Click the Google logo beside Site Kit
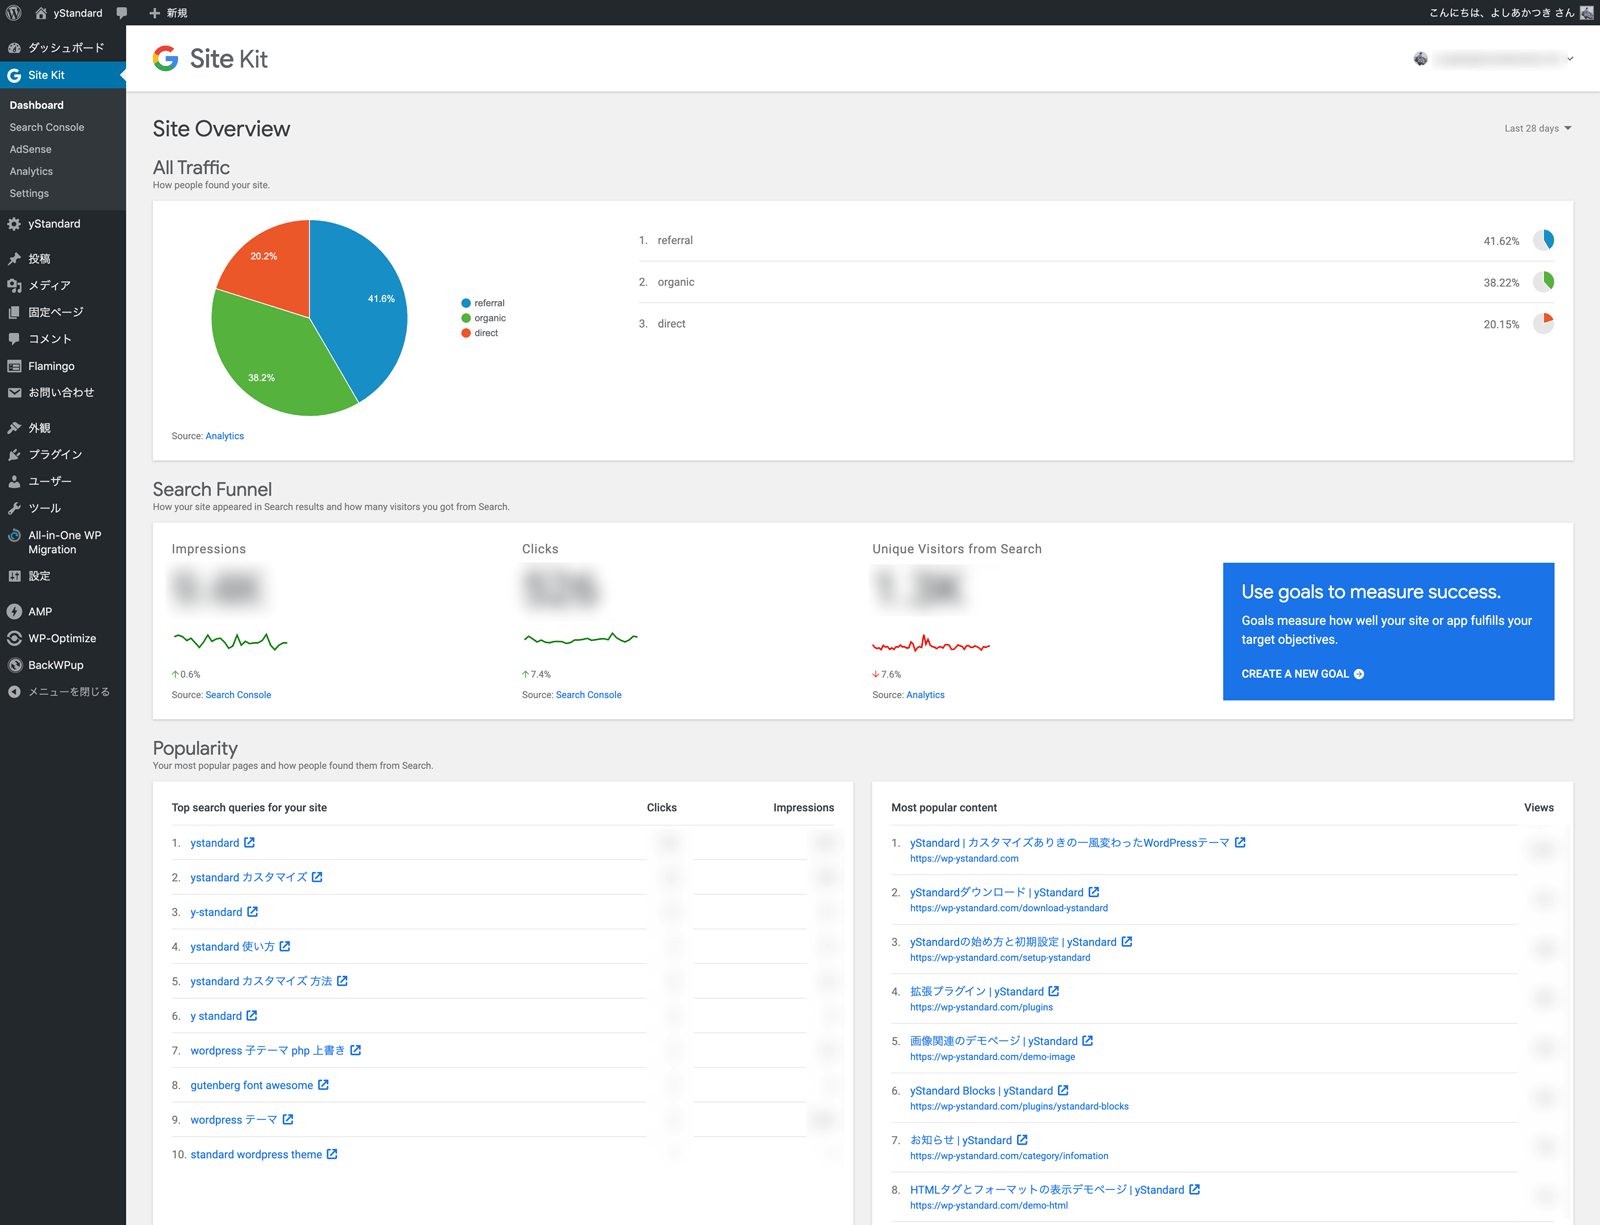The width and height of the screenshot is (1600, 1225). click(x=166, y=59)
